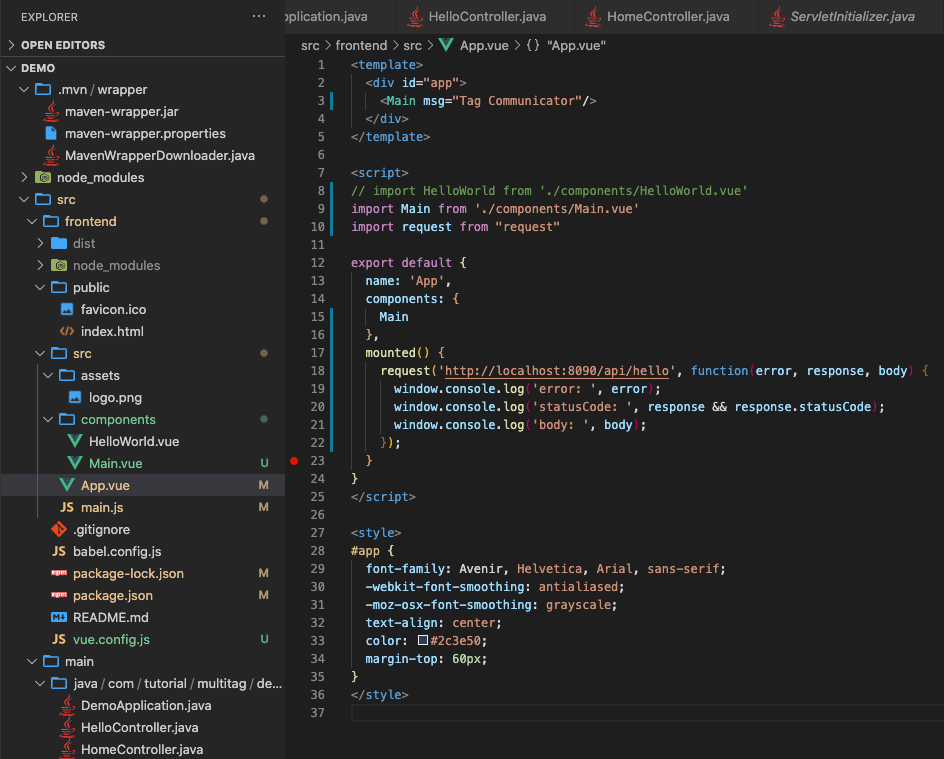Viewport: 944px width, 759px height.
Task: Open Main.vue file in explorer
Action: (x=116, y=463)
